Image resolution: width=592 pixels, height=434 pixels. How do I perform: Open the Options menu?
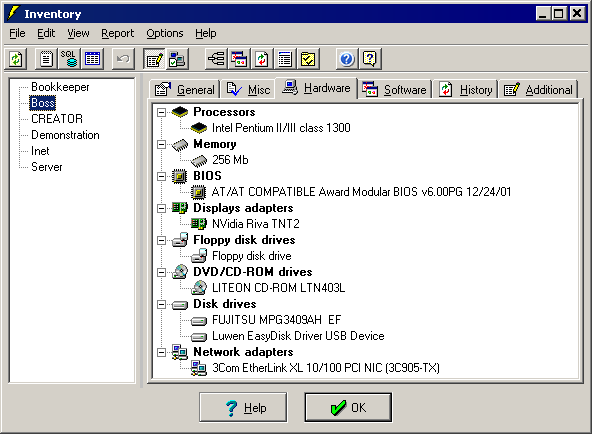coord(165,33)
